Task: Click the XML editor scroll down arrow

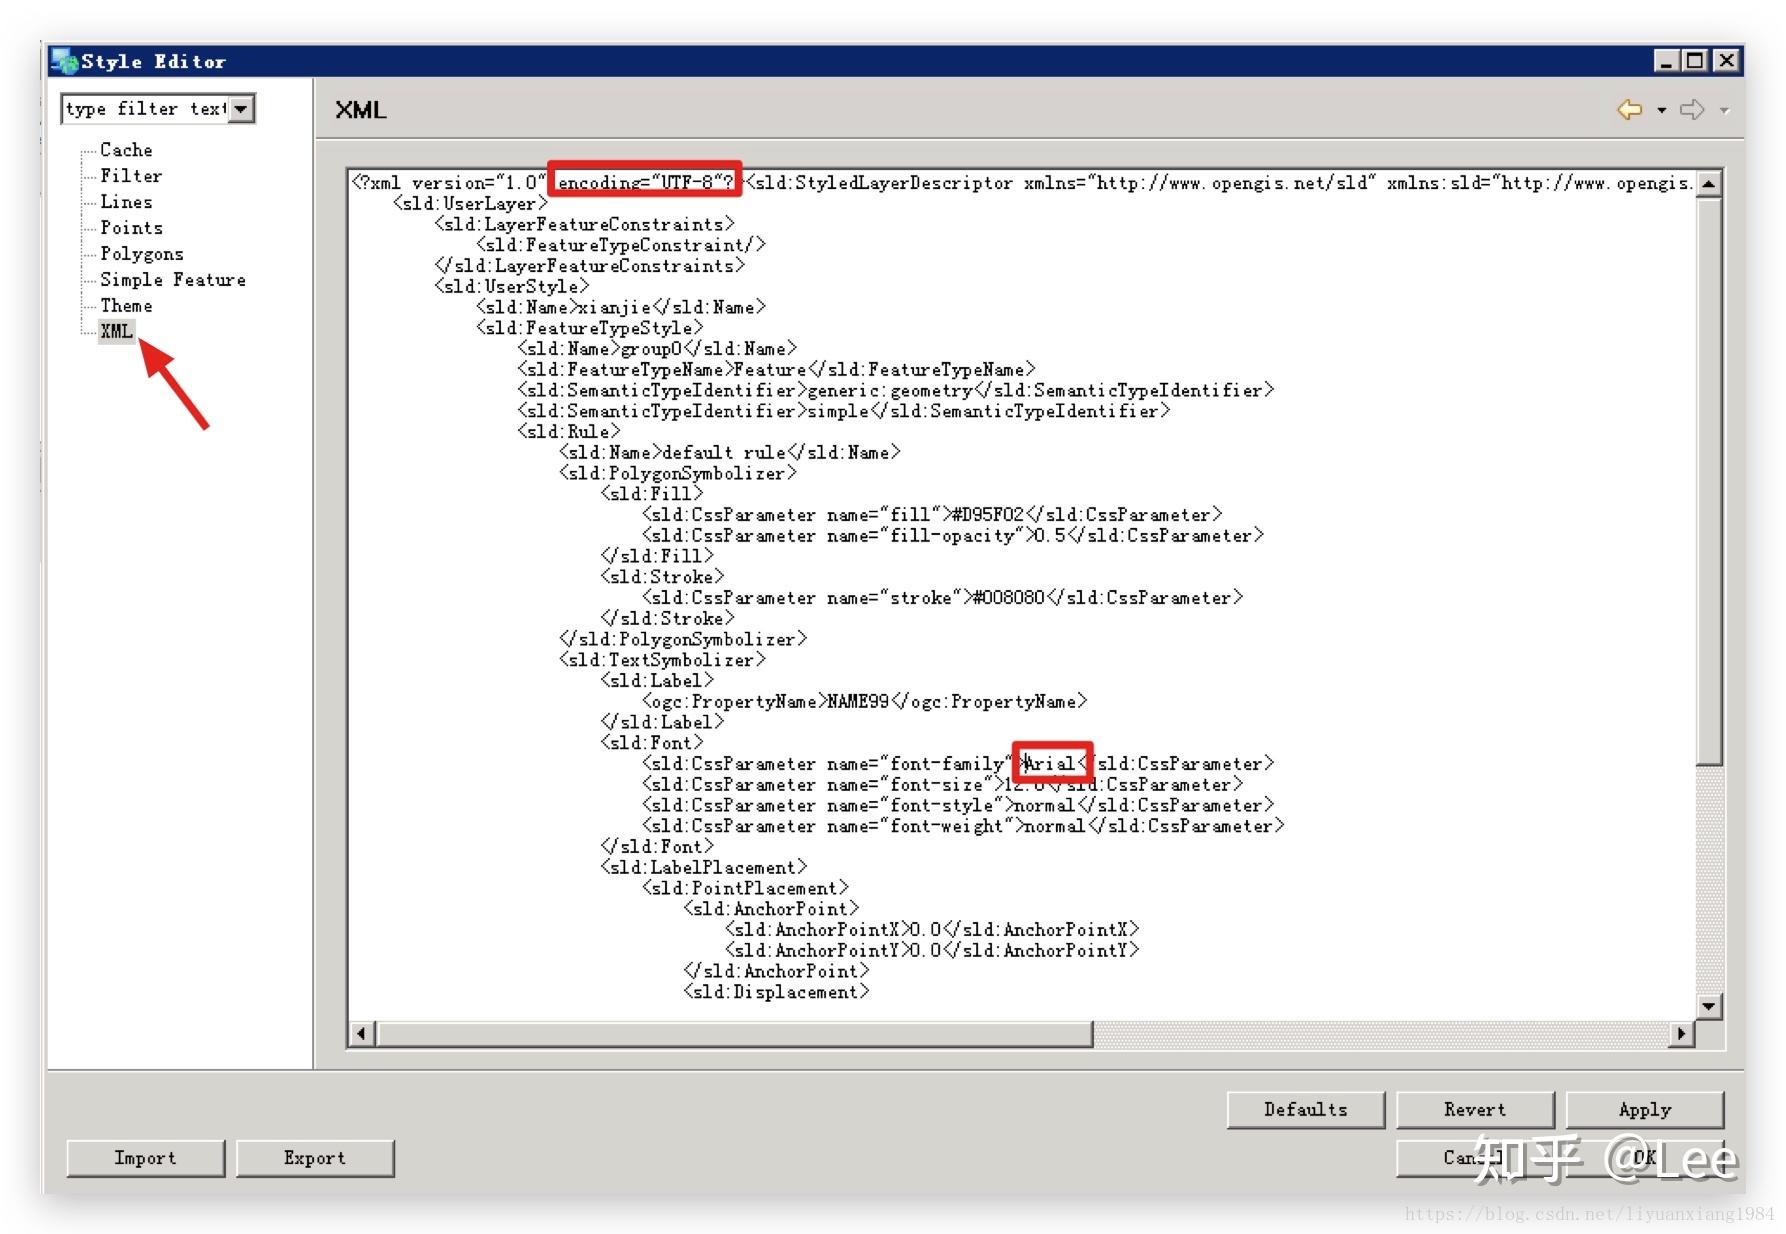Action: point(1708,1006)
